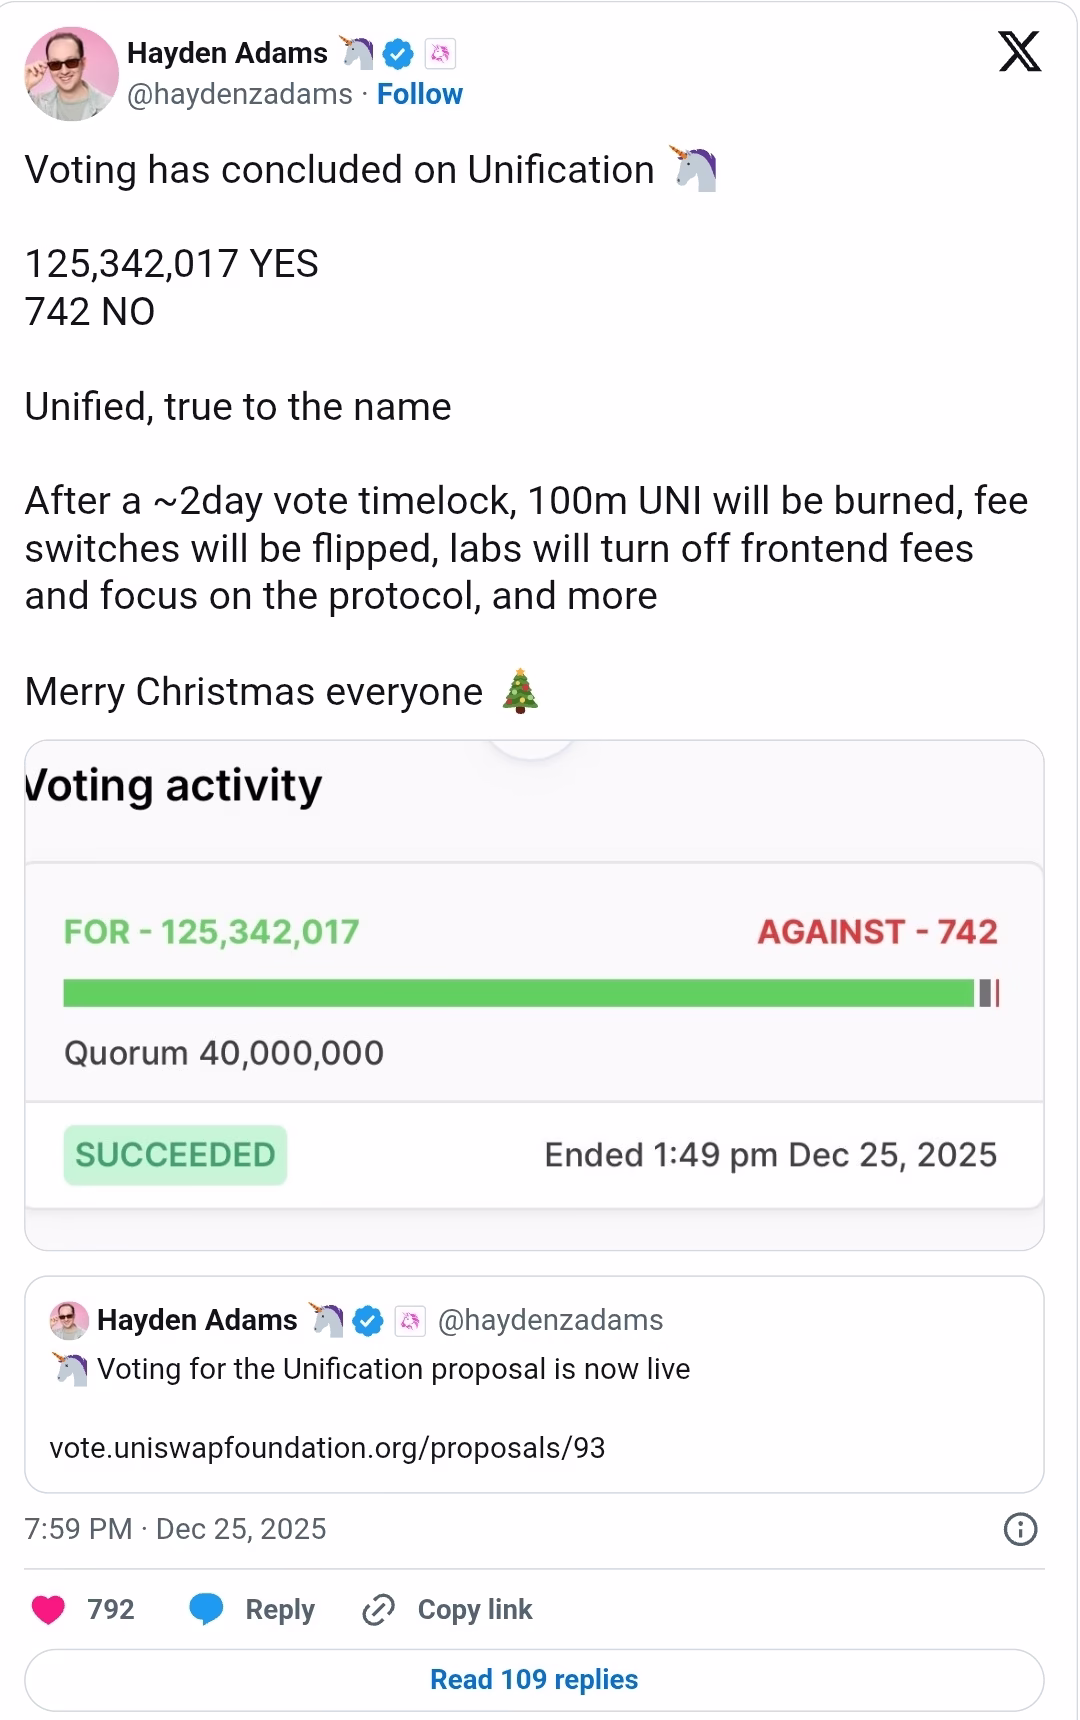Click the blue verified badge in the header

tap(398, 54)
